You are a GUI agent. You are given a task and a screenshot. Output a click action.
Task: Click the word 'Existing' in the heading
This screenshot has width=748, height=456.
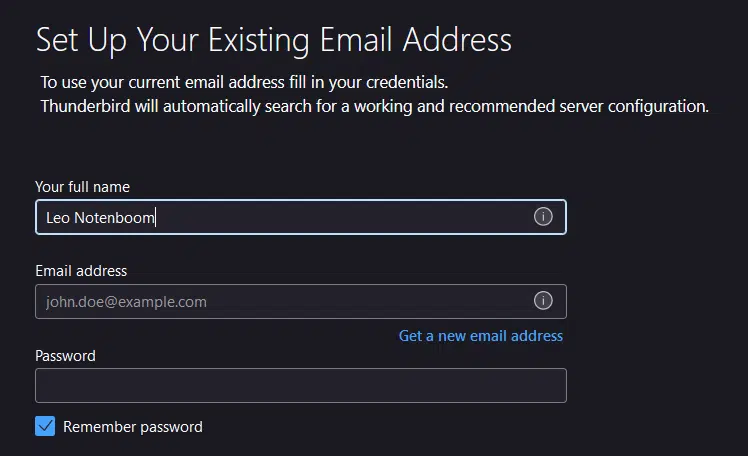[259, 41]
